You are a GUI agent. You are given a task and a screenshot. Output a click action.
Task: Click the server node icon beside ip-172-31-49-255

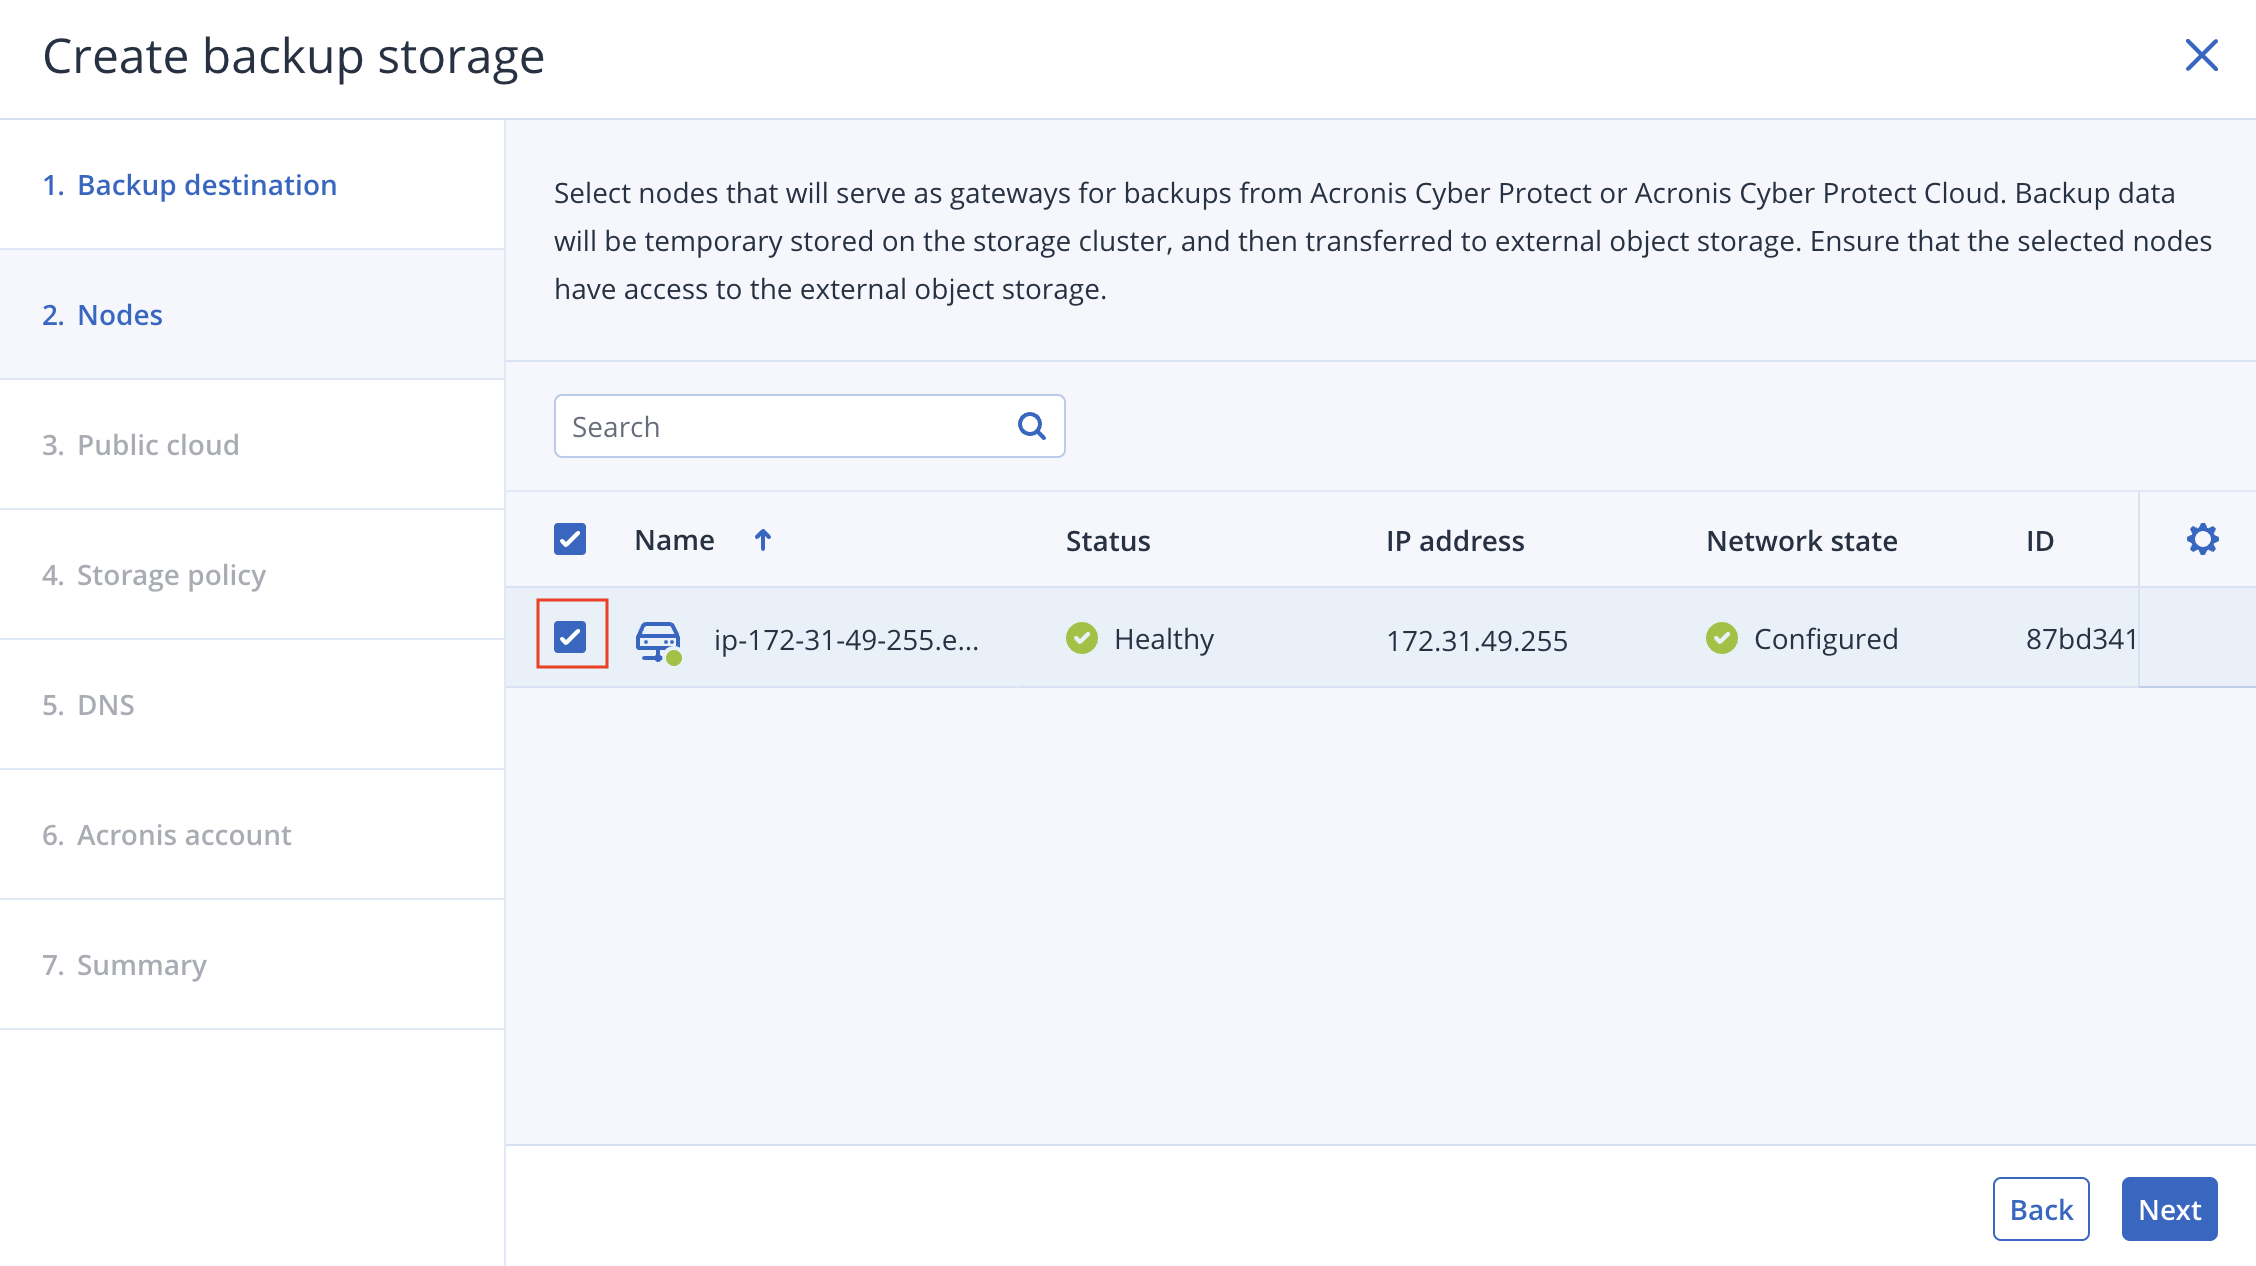[x=658, y=638]
